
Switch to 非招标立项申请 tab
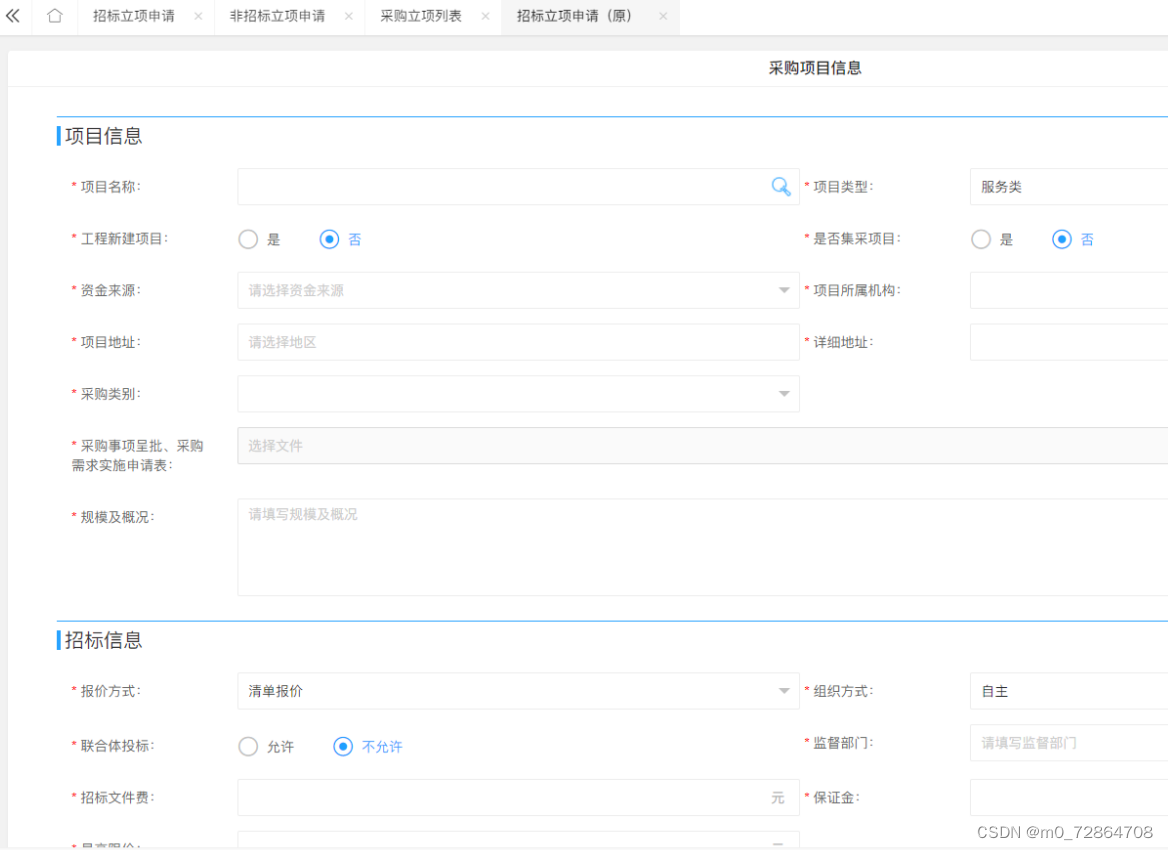(277, 16)
